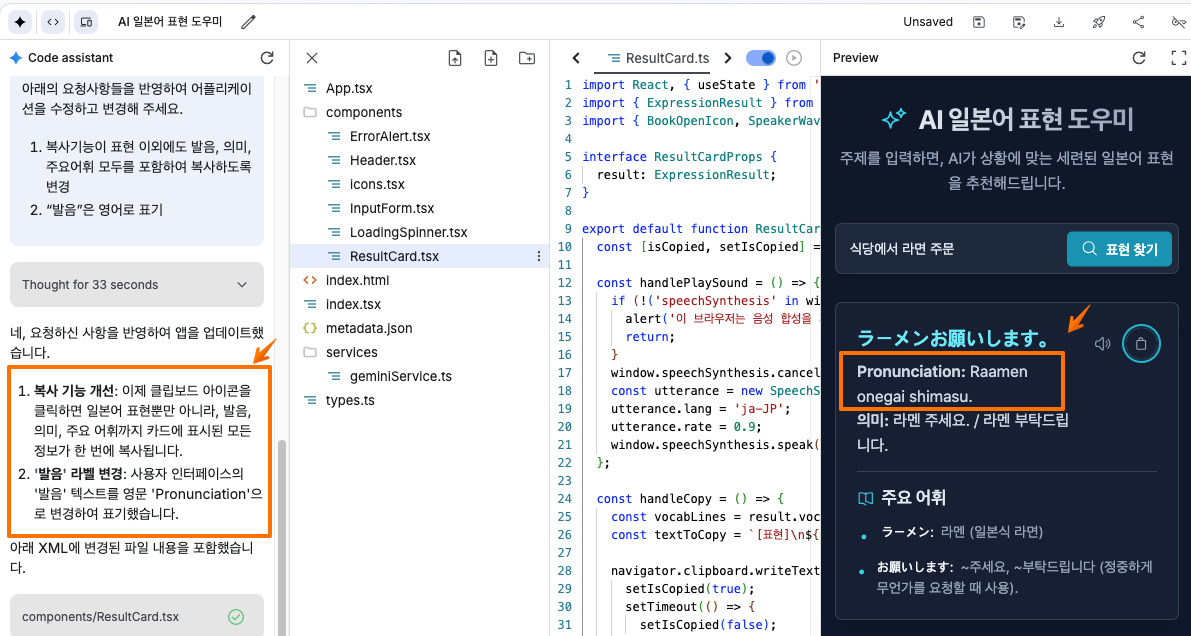This screenshot has width=1191, height=636.
Task: Edit app name with the pencil icon
Action: coord(248,22)
